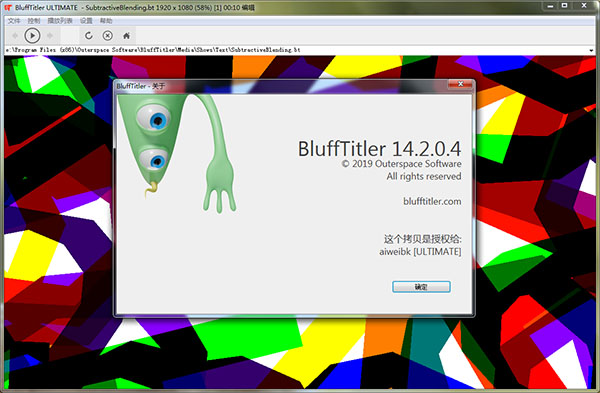600x393 pixels.
Task: Click the 确定 button in About dialog
Action: click(421, 287)
